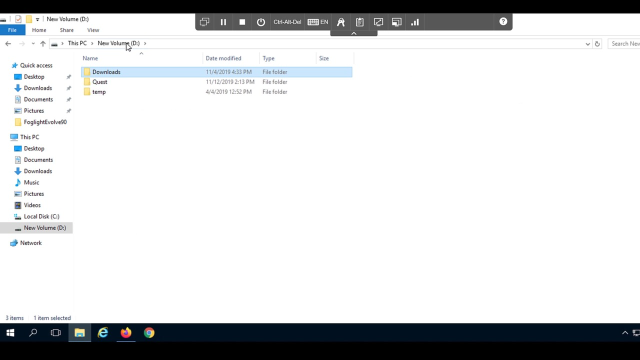Click the keys credentials icon in toolbar
Image resolution: width=640 pixels, height=360 pixels.
tap(341, 22)
